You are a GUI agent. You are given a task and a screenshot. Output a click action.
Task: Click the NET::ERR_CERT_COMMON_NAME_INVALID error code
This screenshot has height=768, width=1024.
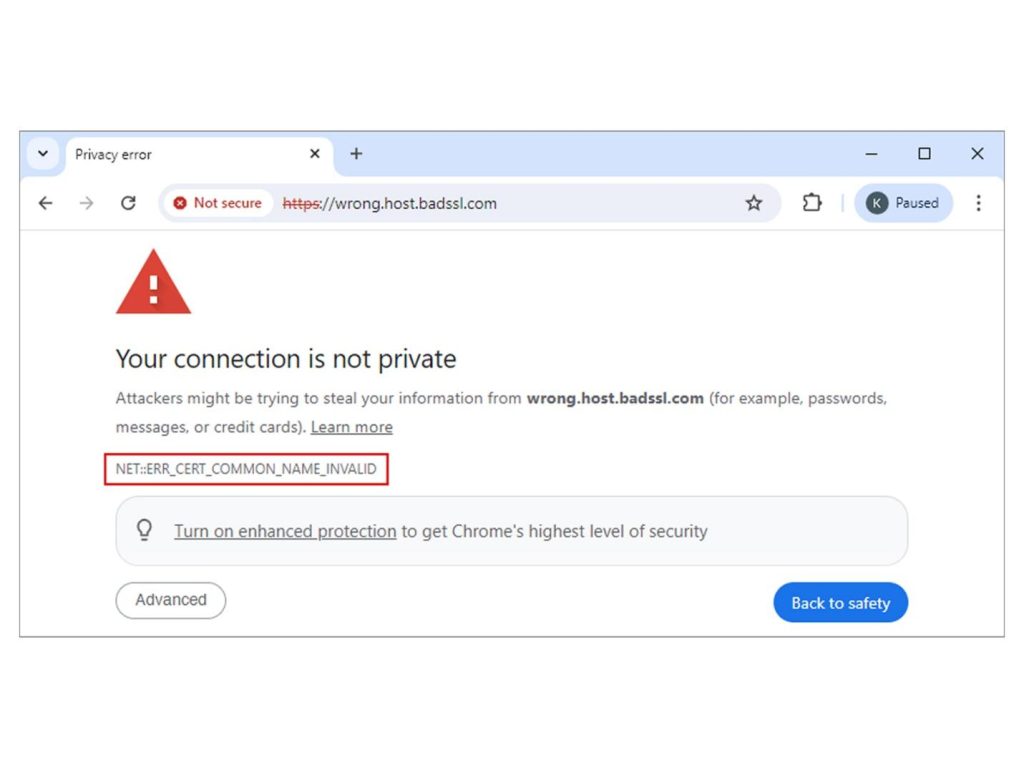(x=246, y=469)
